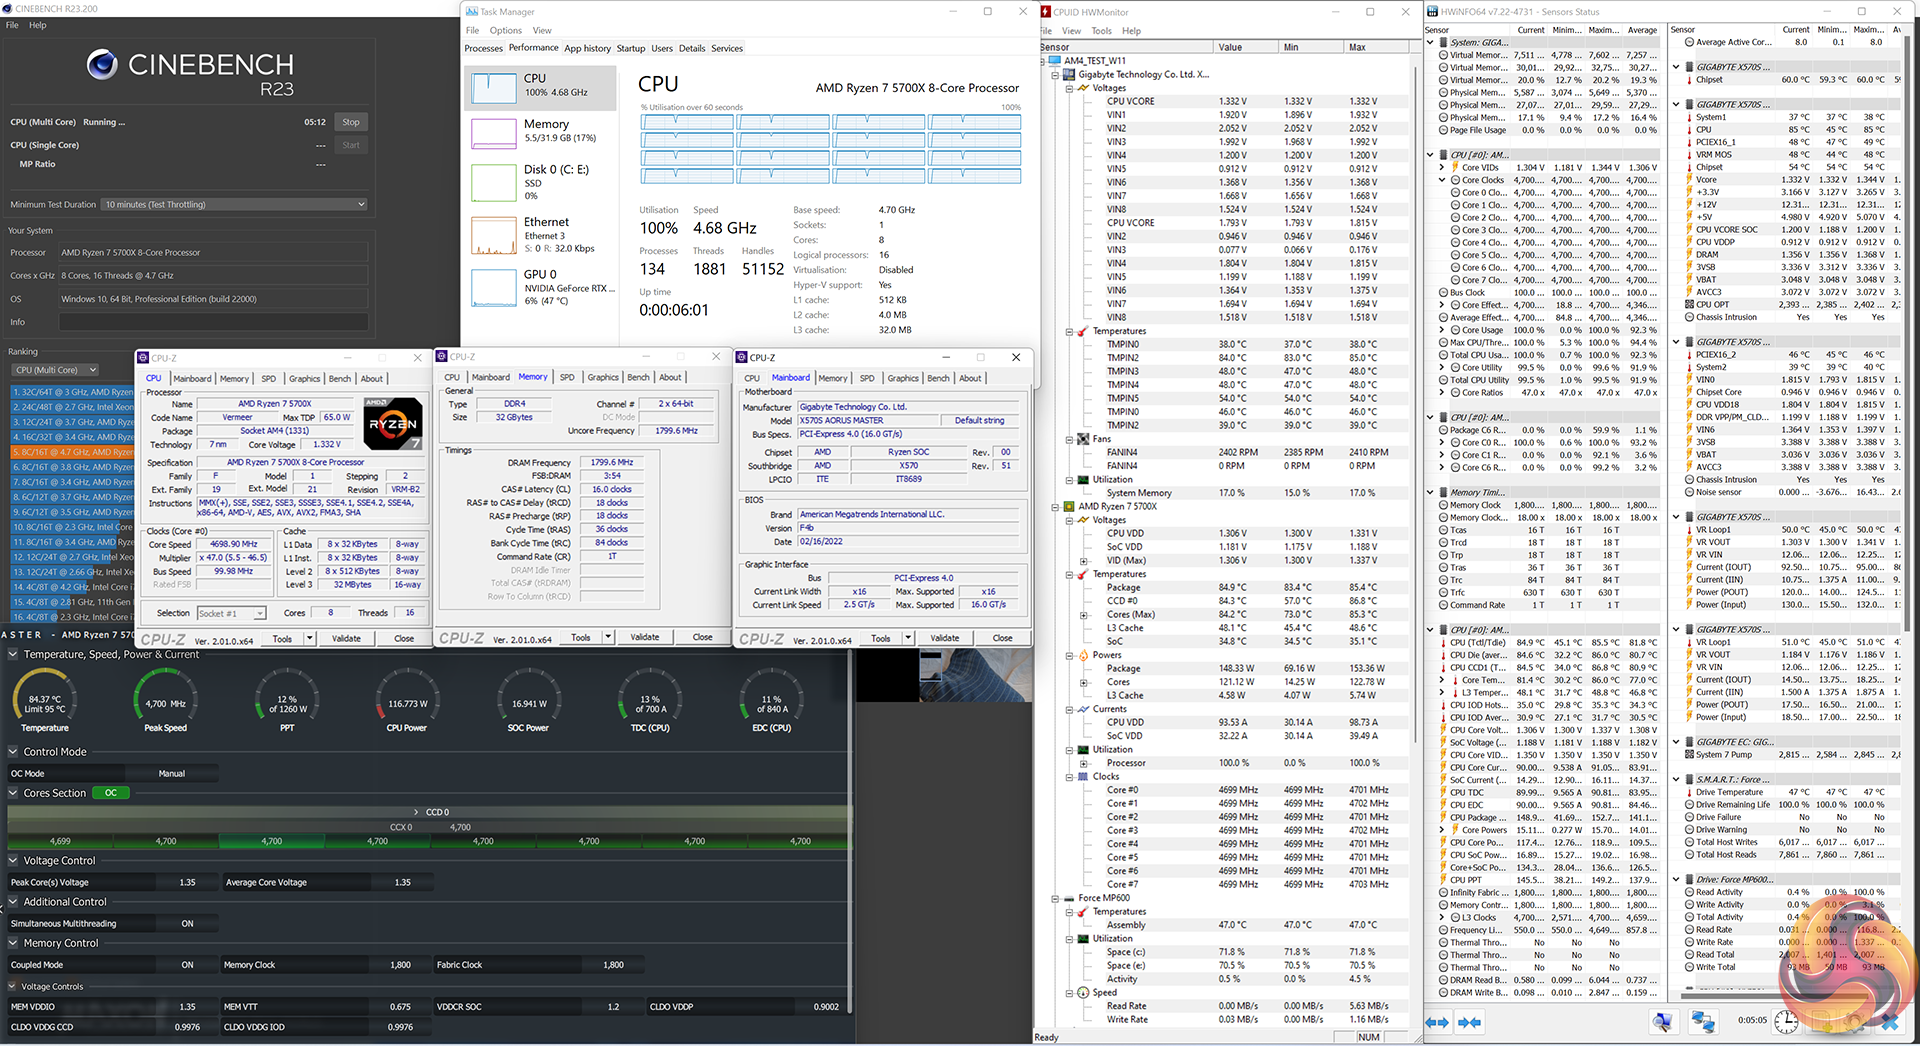Toggle the OC badge in Cores Section

pyautogui.click(x=111, y=793)
